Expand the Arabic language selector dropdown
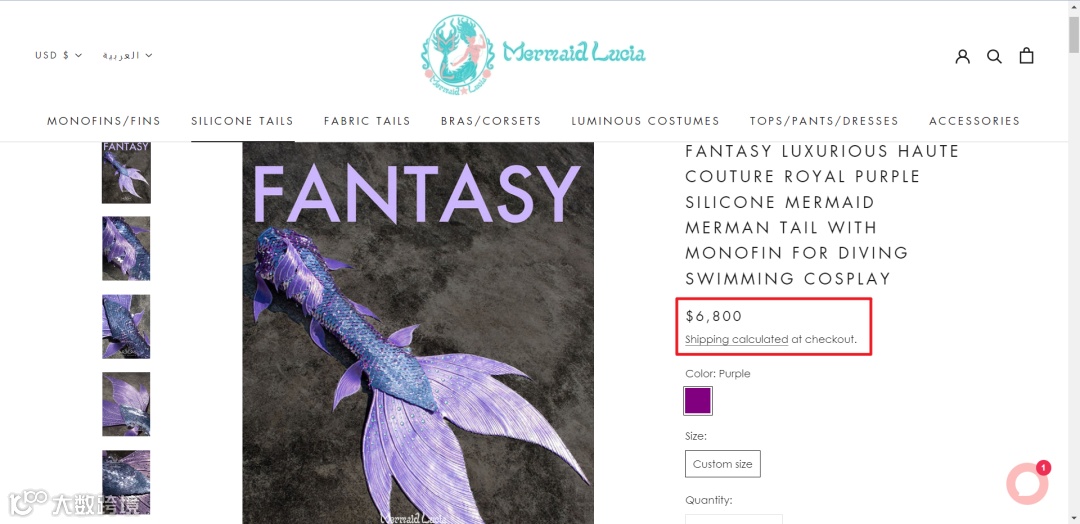Image resolution: width=1080 pixels, height=524 pixels. pos(127,55)
